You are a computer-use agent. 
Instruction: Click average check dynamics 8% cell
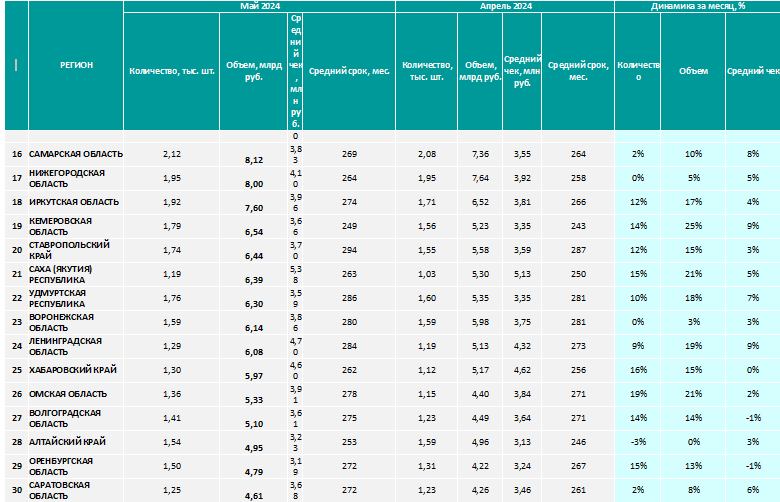pyautogui.click(x=753, y=154)
